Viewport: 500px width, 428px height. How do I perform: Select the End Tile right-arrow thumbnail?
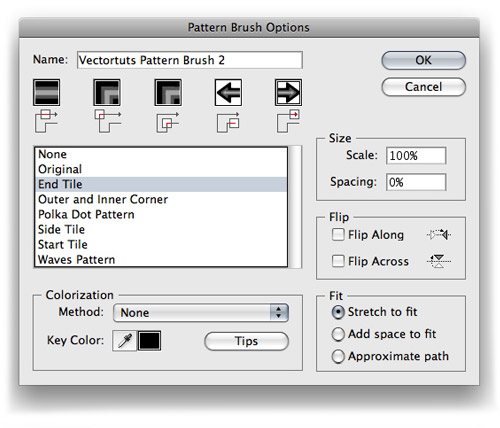(288, 93)
